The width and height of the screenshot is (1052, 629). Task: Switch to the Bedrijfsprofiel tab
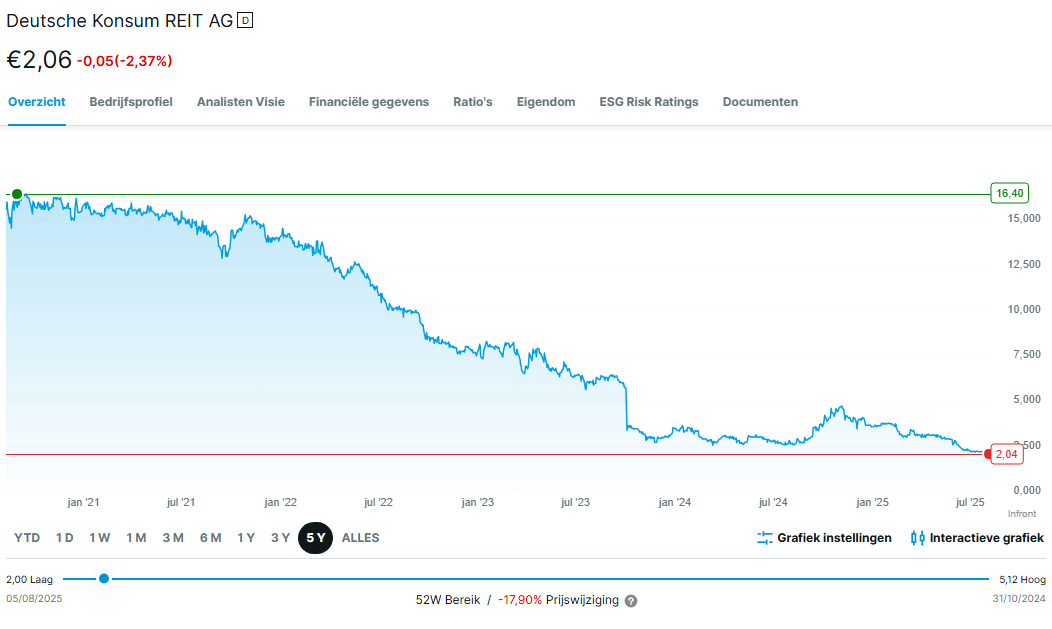point(131,102)
